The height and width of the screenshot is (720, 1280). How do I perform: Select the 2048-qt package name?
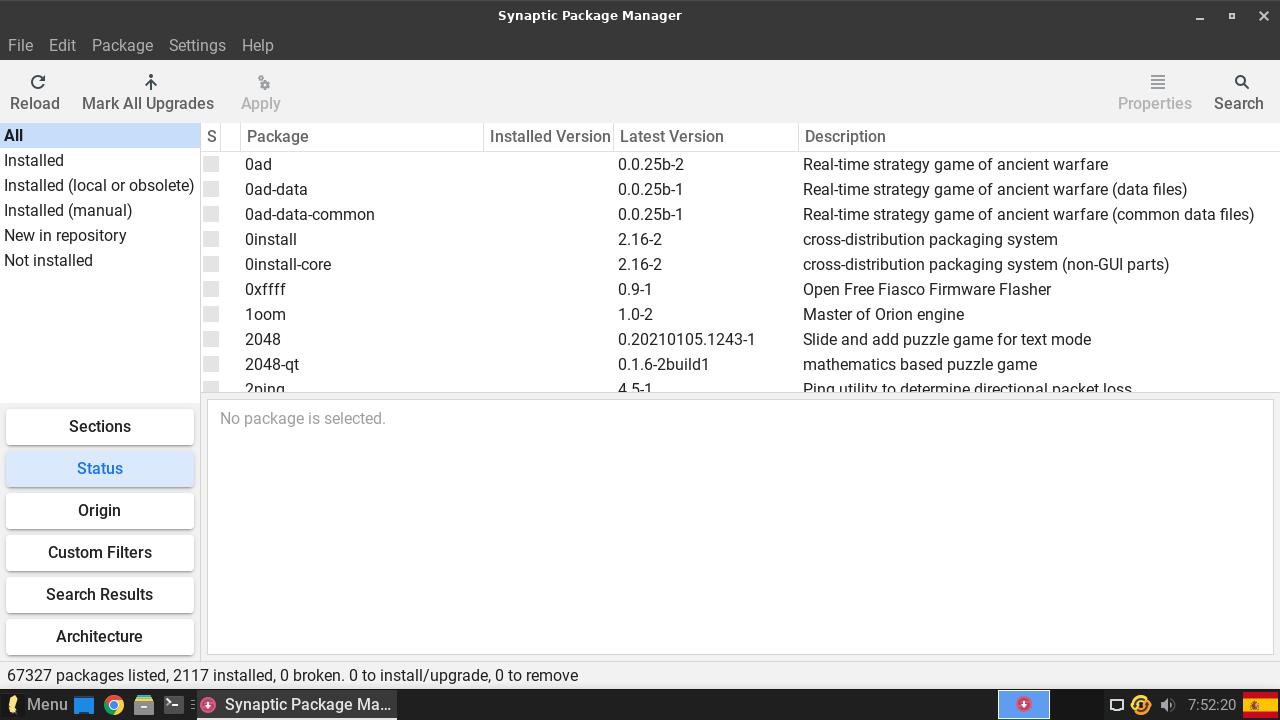[x=272, y=364]
